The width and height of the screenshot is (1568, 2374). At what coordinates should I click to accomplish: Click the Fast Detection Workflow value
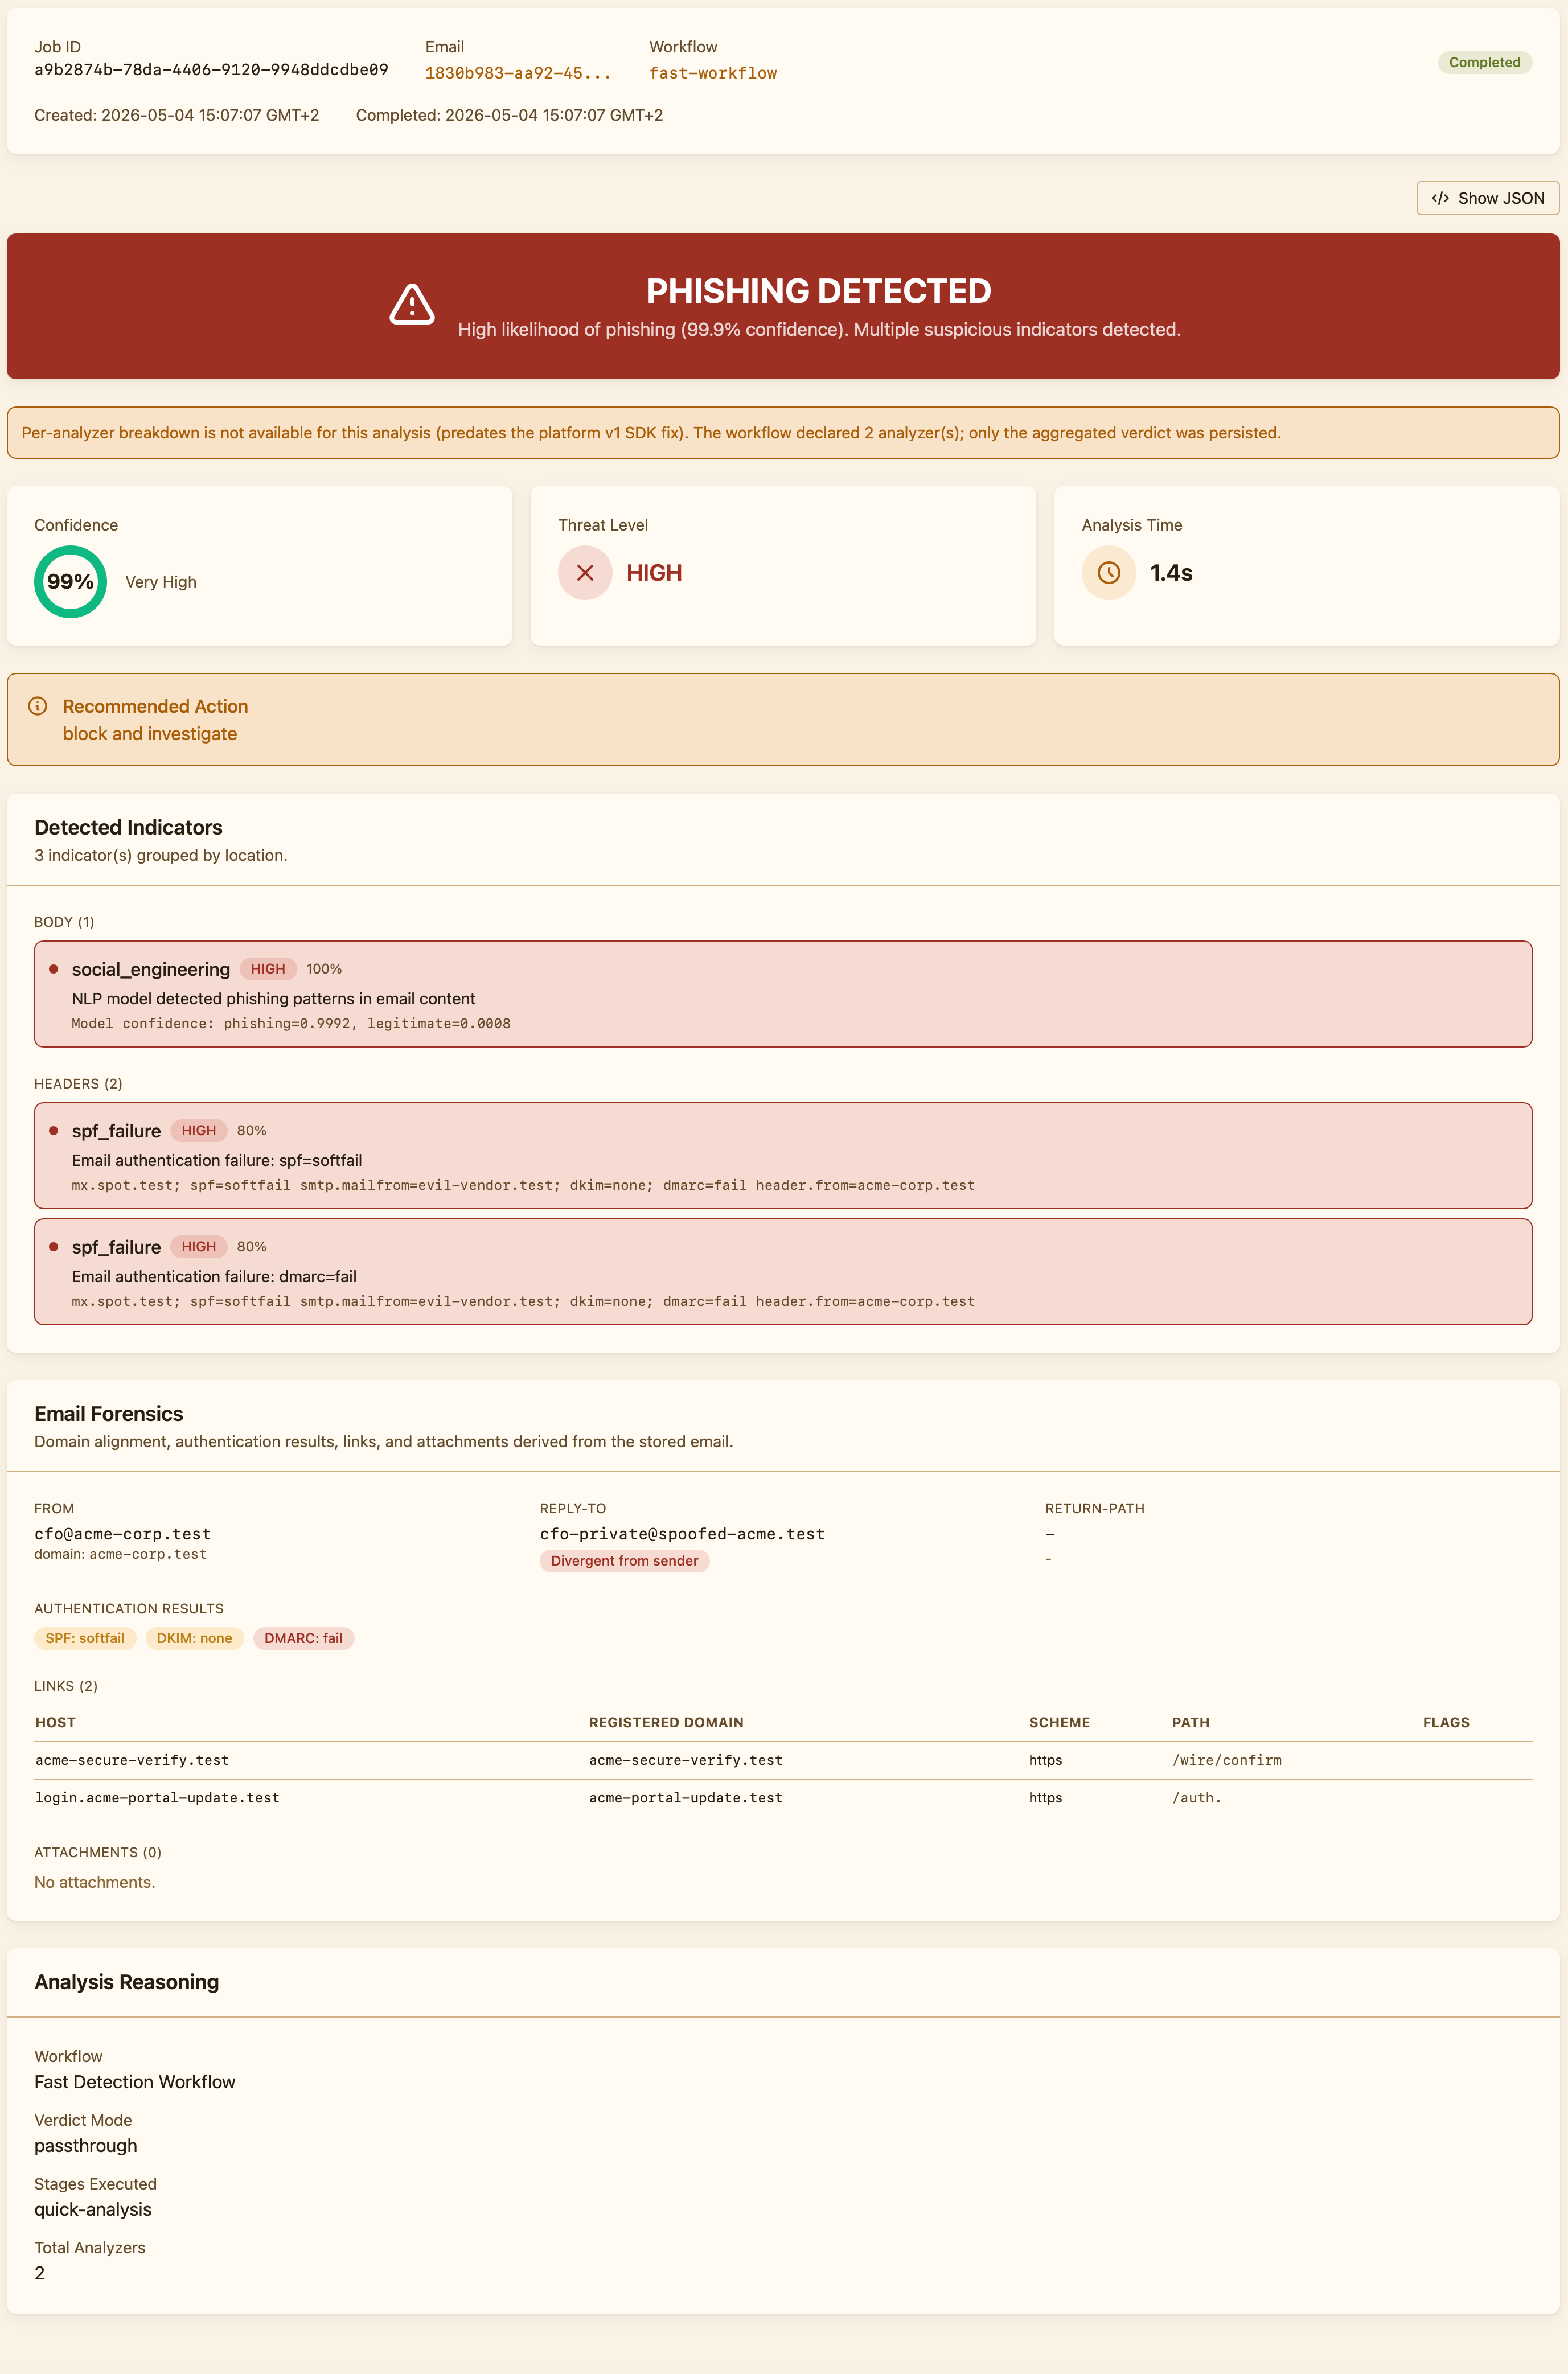coord(135,2082)
